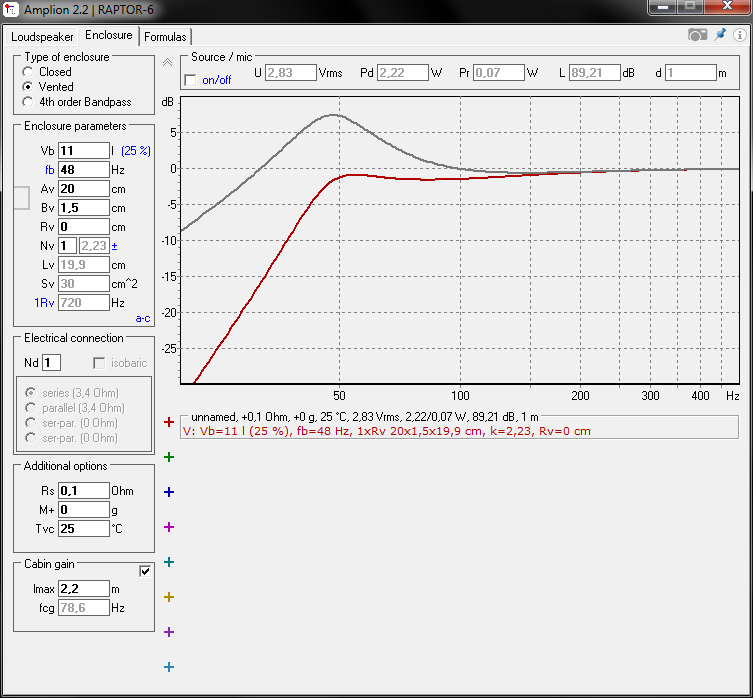Click the green plus curve slot
The height and width of the screenshot is (698, 753).
point(169,457)
